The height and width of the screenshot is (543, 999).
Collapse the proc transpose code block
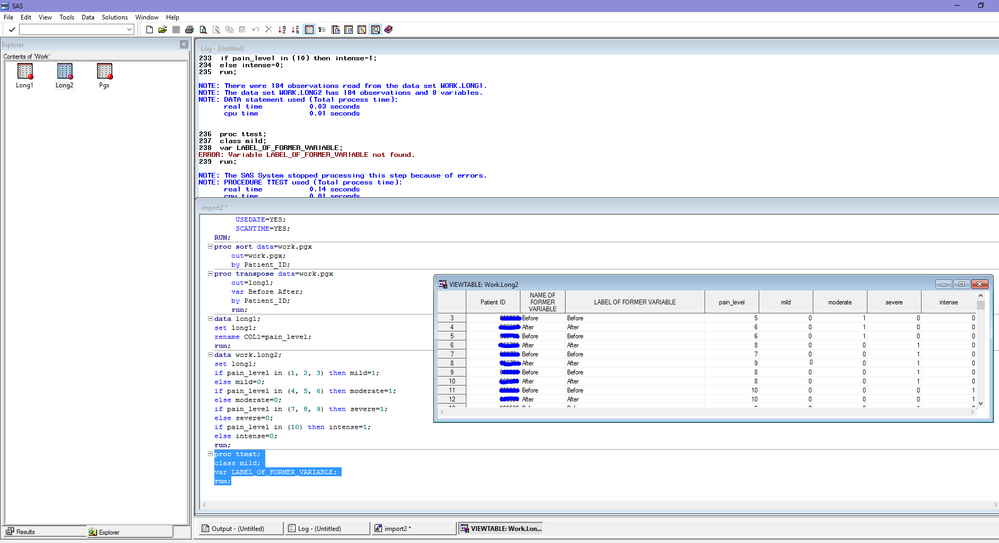coord(210,273)
